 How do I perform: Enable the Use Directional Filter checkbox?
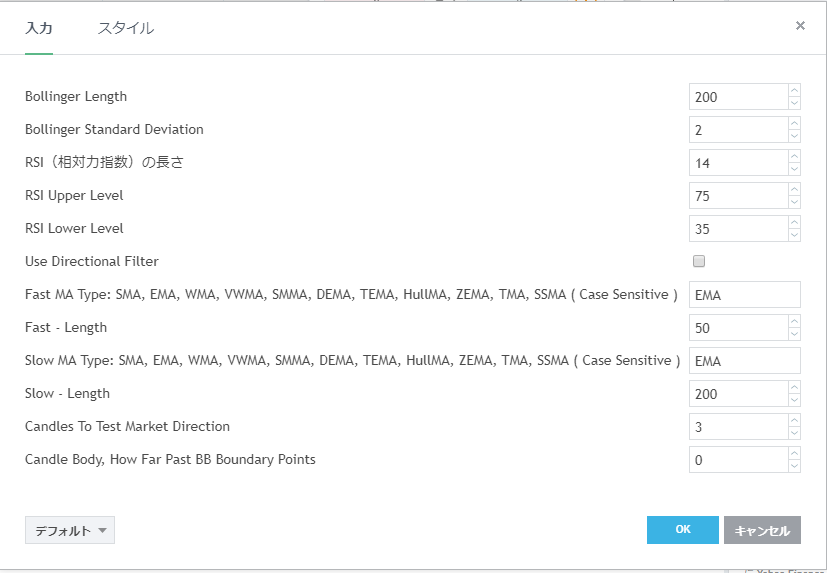click(699, 261)
